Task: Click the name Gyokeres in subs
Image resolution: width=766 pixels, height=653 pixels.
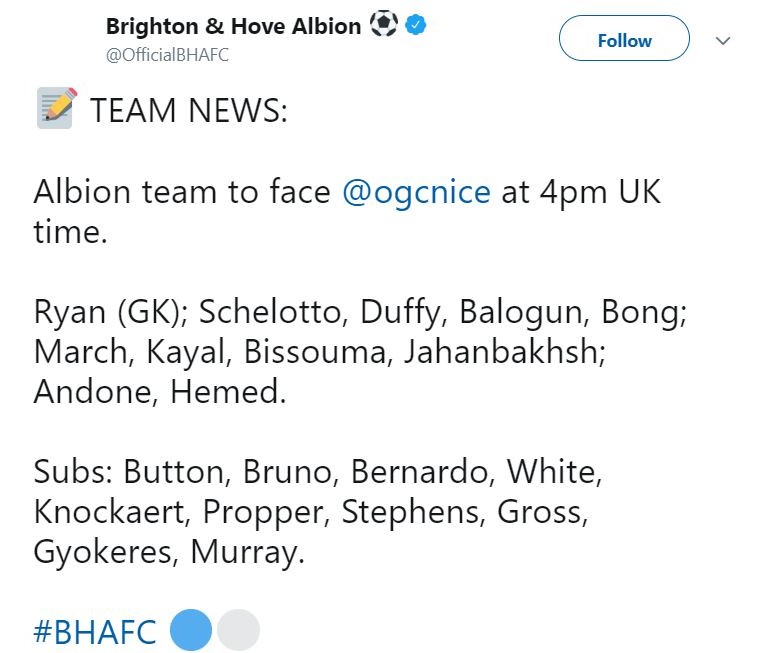Action: point(103,553)
